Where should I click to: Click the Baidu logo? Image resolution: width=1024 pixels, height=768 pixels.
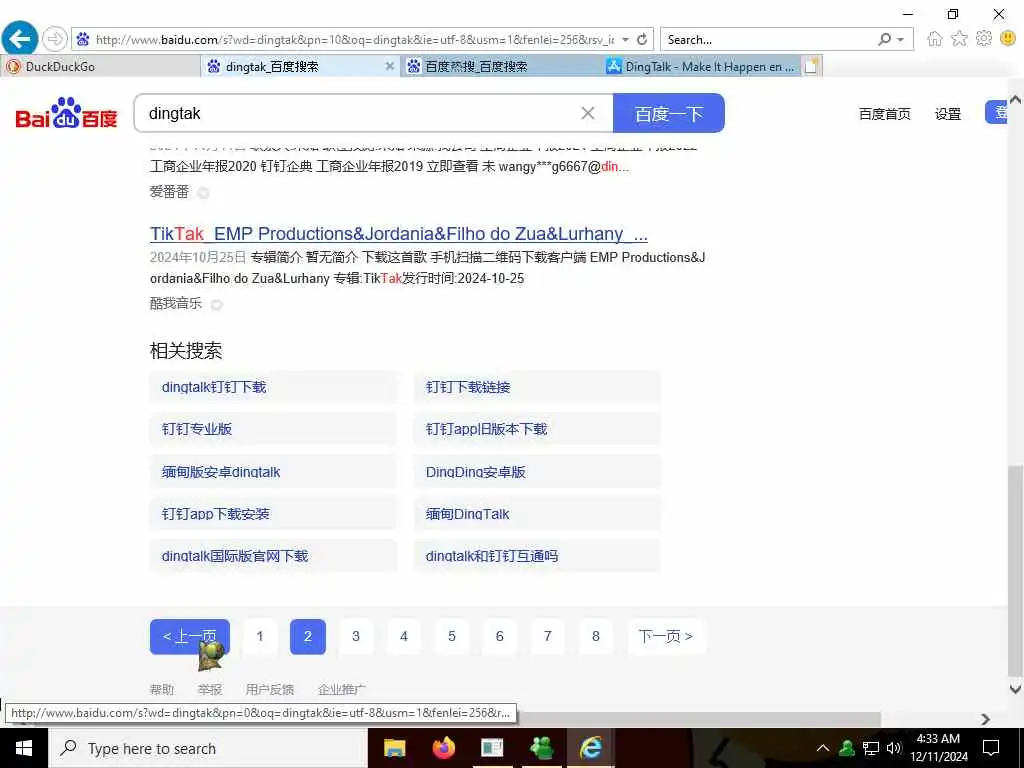click(66, 113)
